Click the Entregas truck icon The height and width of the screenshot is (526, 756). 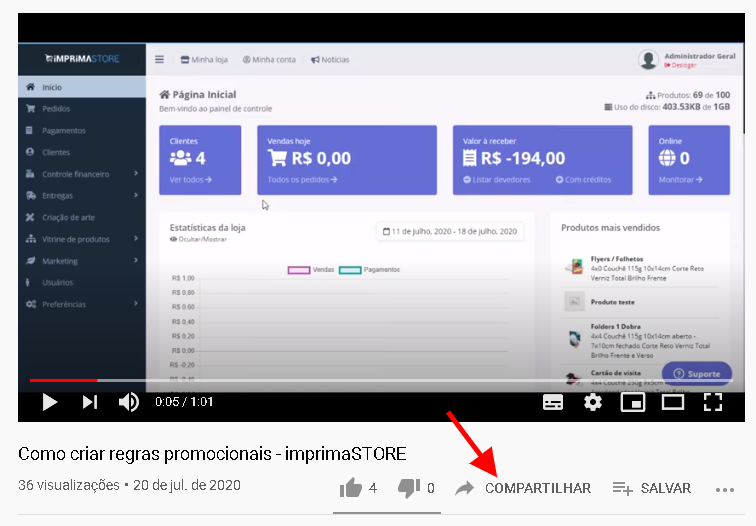(31, 195)
